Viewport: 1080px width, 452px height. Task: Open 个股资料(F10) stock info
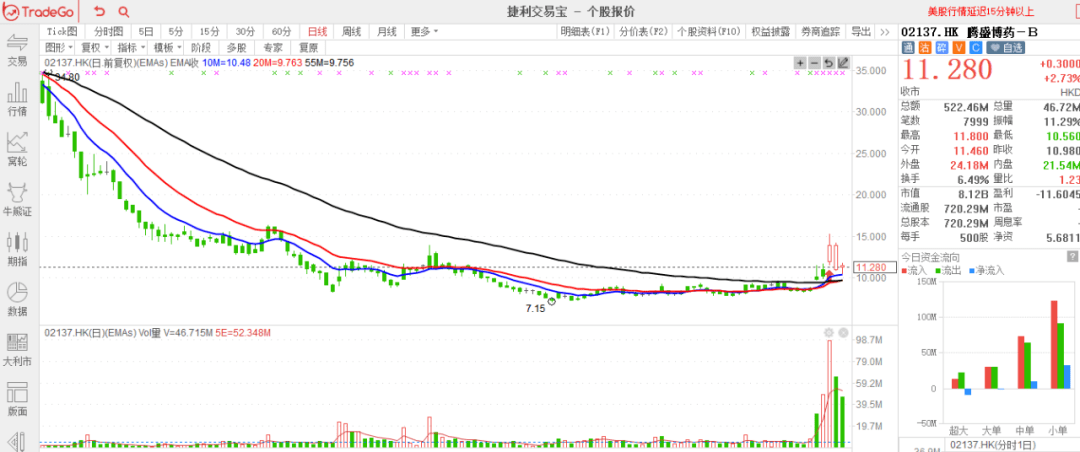pos(709,32)
